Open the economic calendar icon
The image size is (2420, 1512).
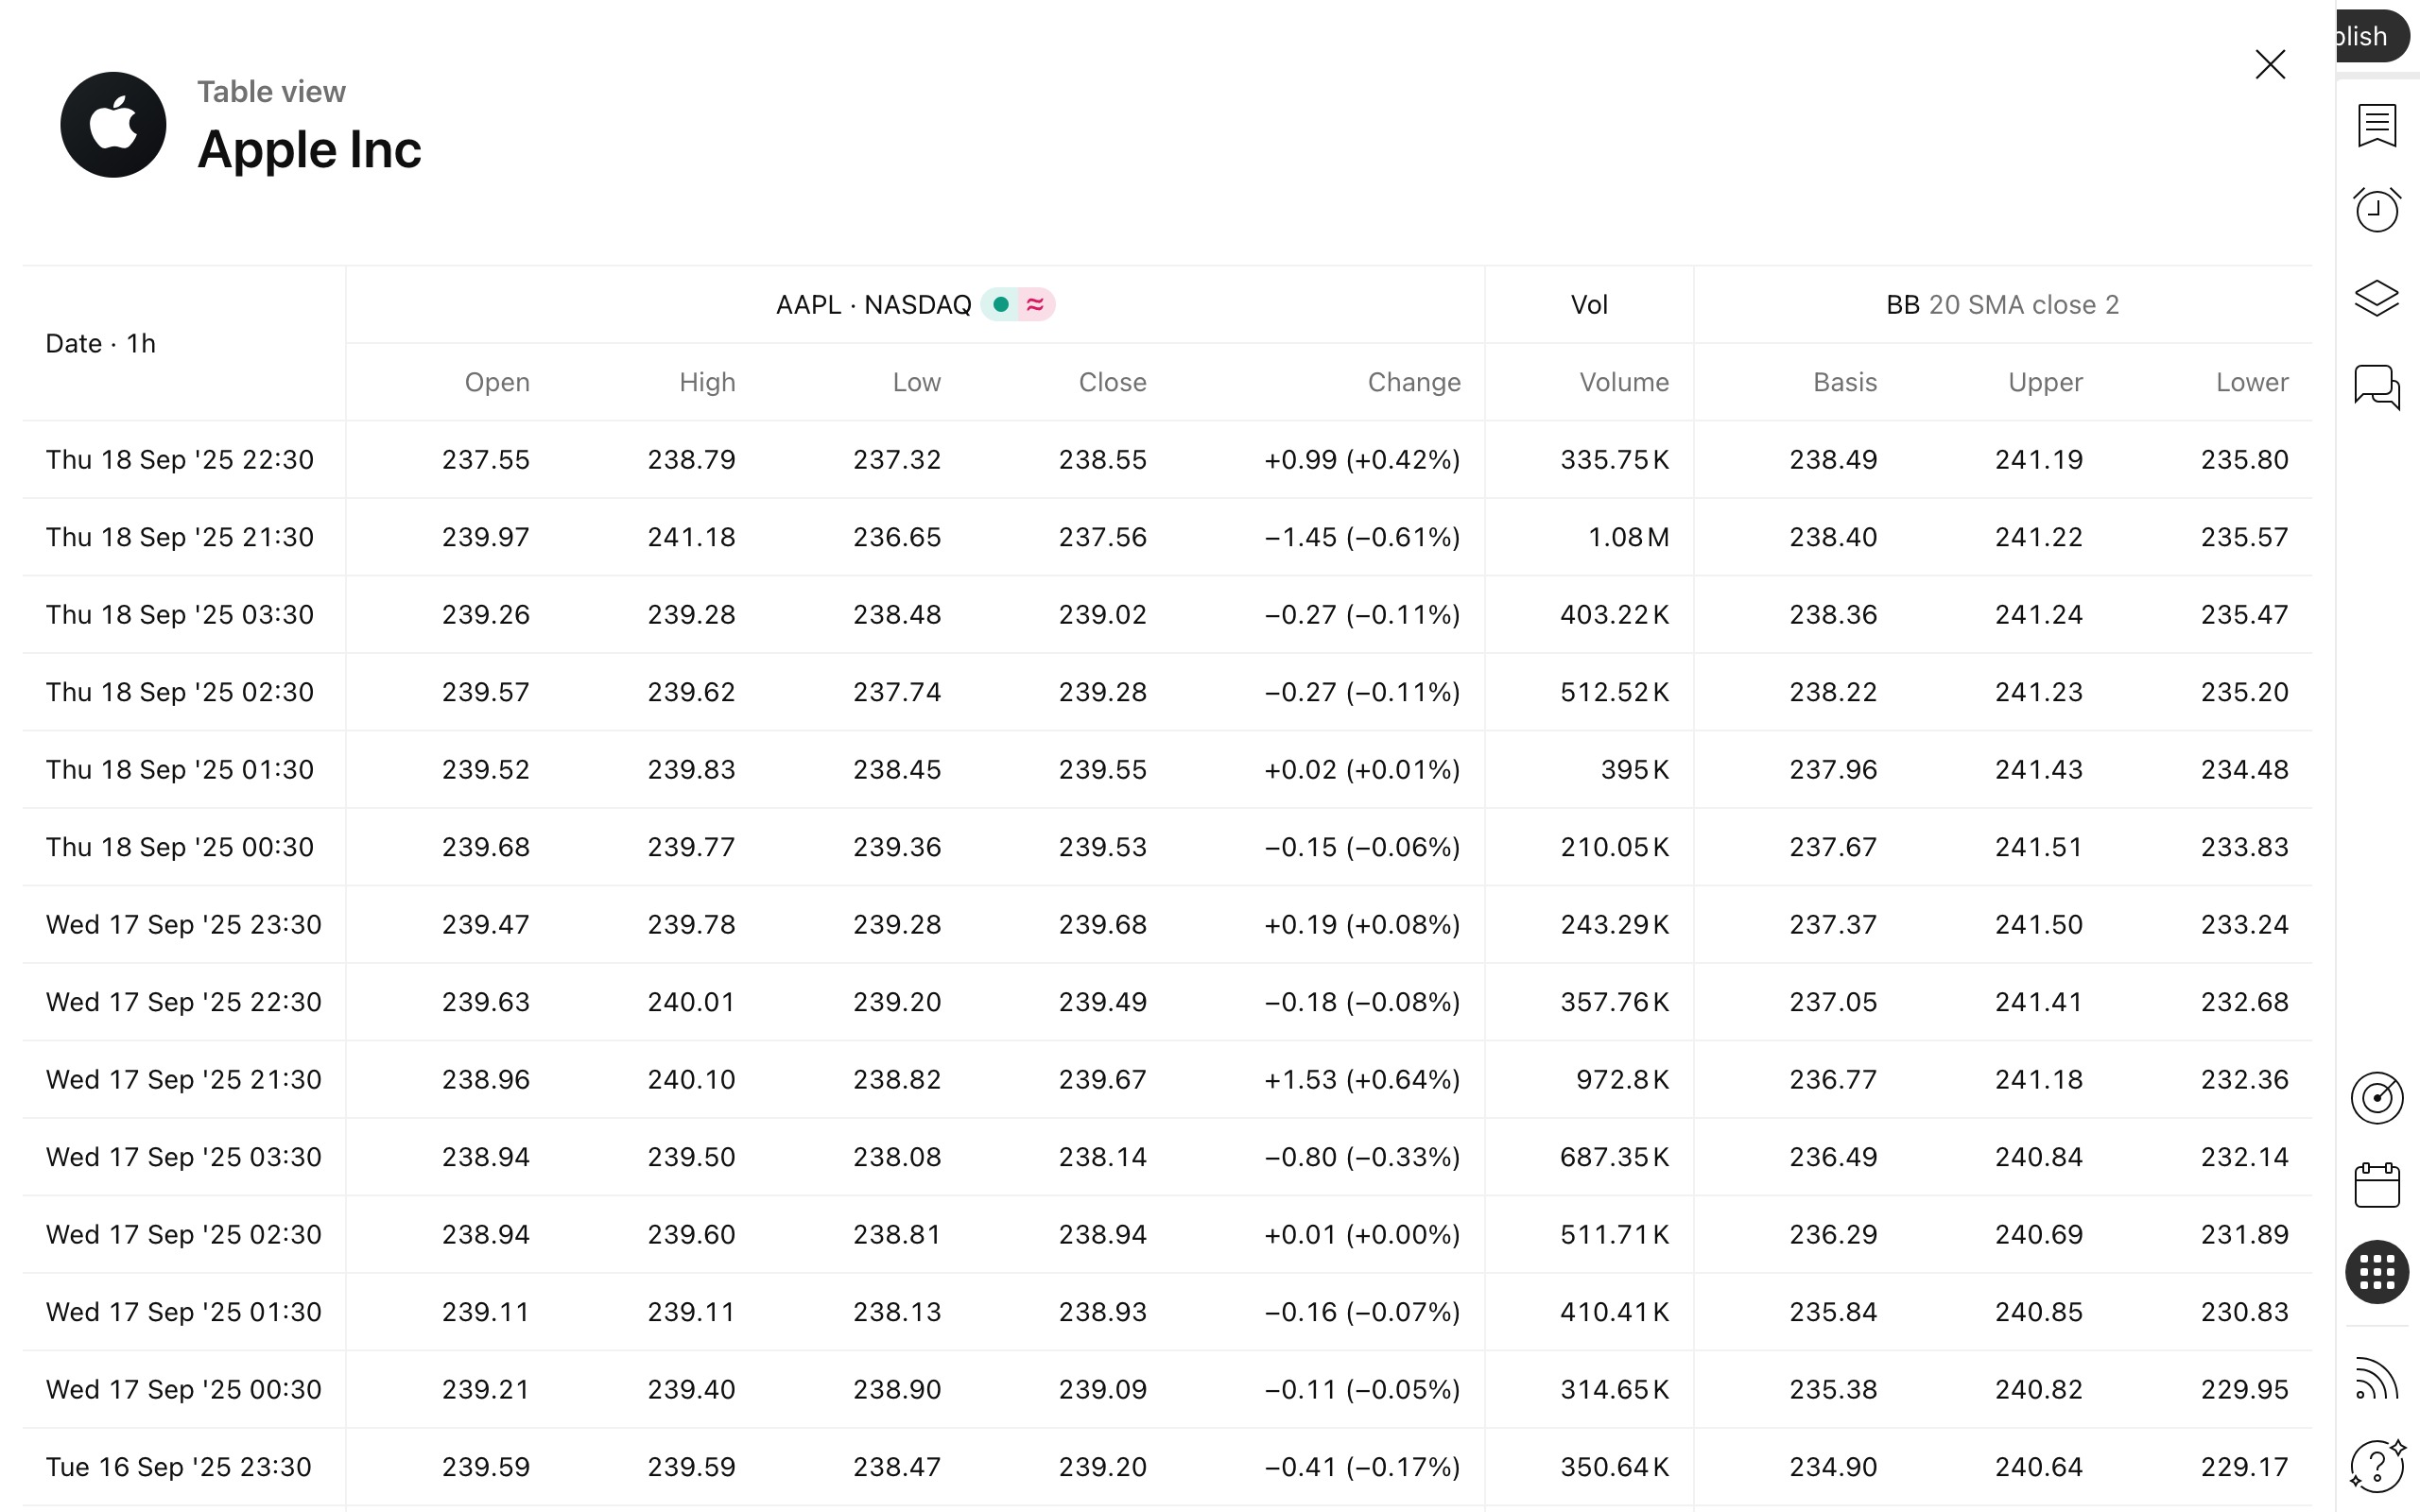point(2376,1185)
